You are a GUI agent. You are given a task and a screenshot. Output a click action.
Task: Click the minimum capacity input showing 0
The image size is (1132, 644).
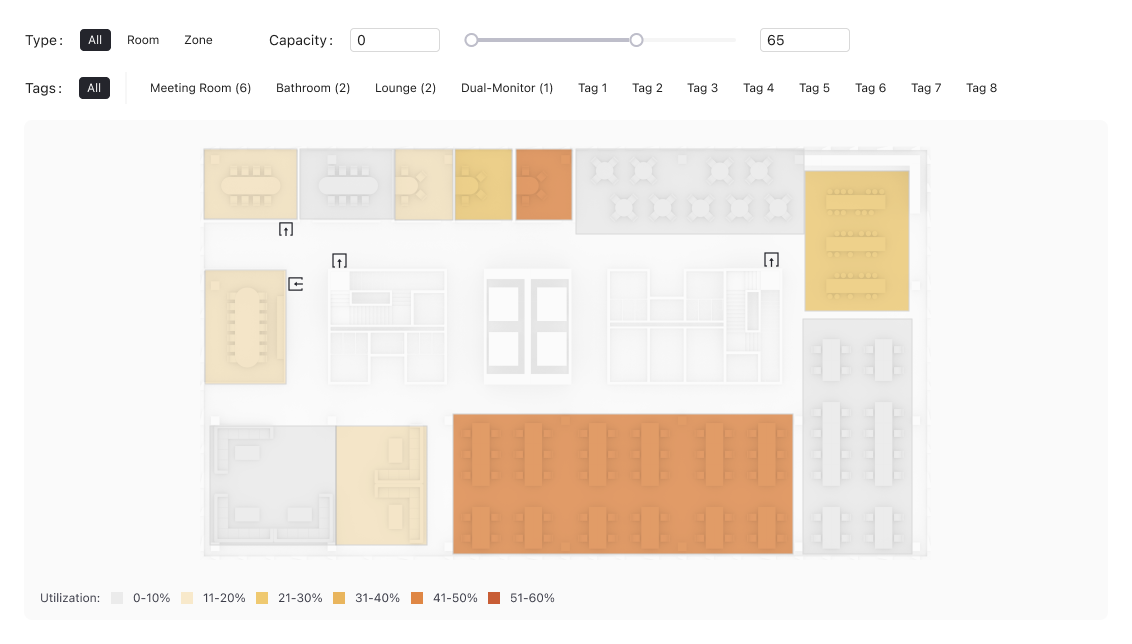click(394, 40)
